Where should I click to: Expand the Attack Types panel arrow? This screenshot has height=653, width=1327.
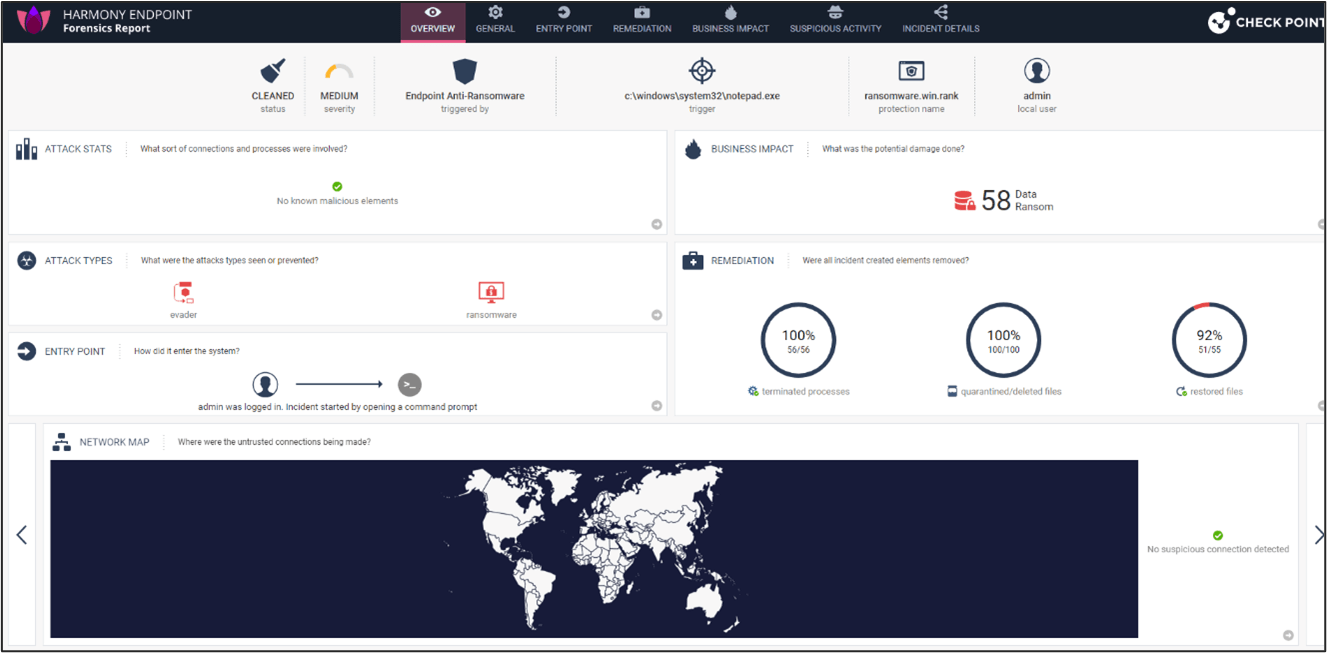point(656,315)
